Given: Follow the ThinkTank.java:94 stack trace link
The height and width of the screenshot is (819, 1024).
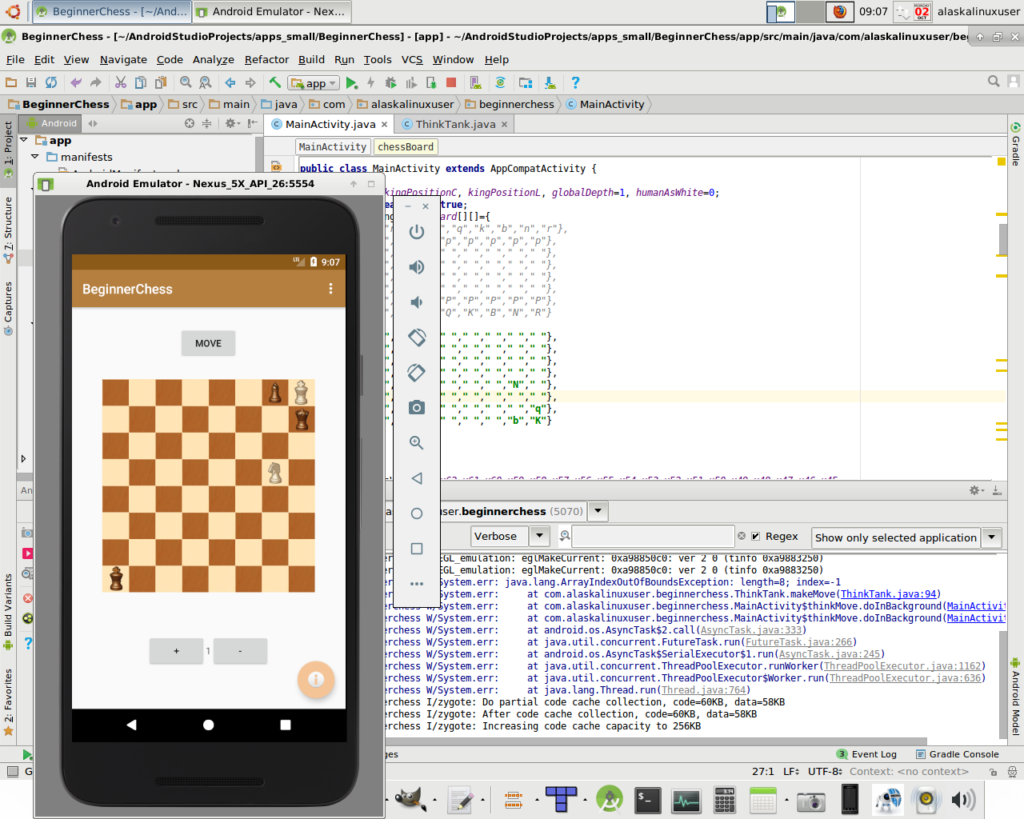Looking at the screenshot, I should pyautogui.click(x=888, y=594).
